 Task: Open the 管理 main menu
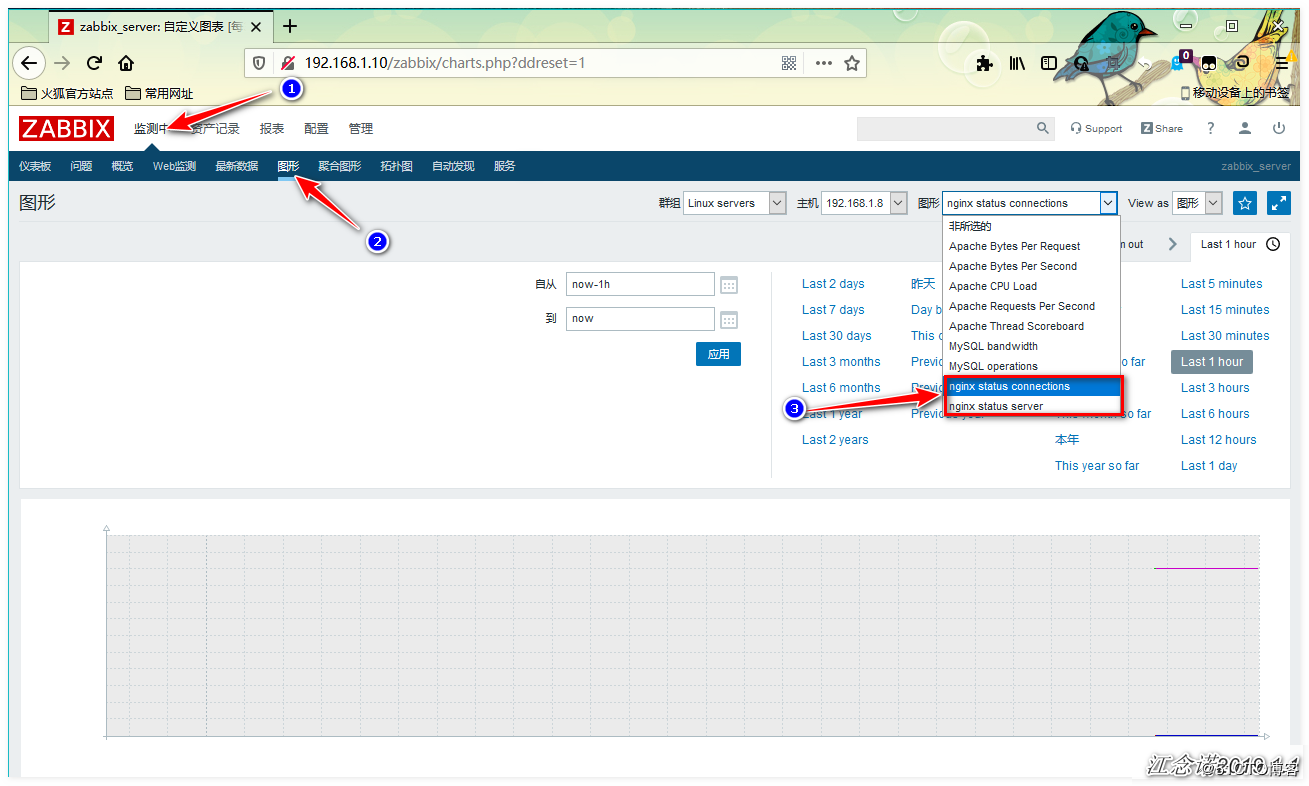click(x=360, y=128)
